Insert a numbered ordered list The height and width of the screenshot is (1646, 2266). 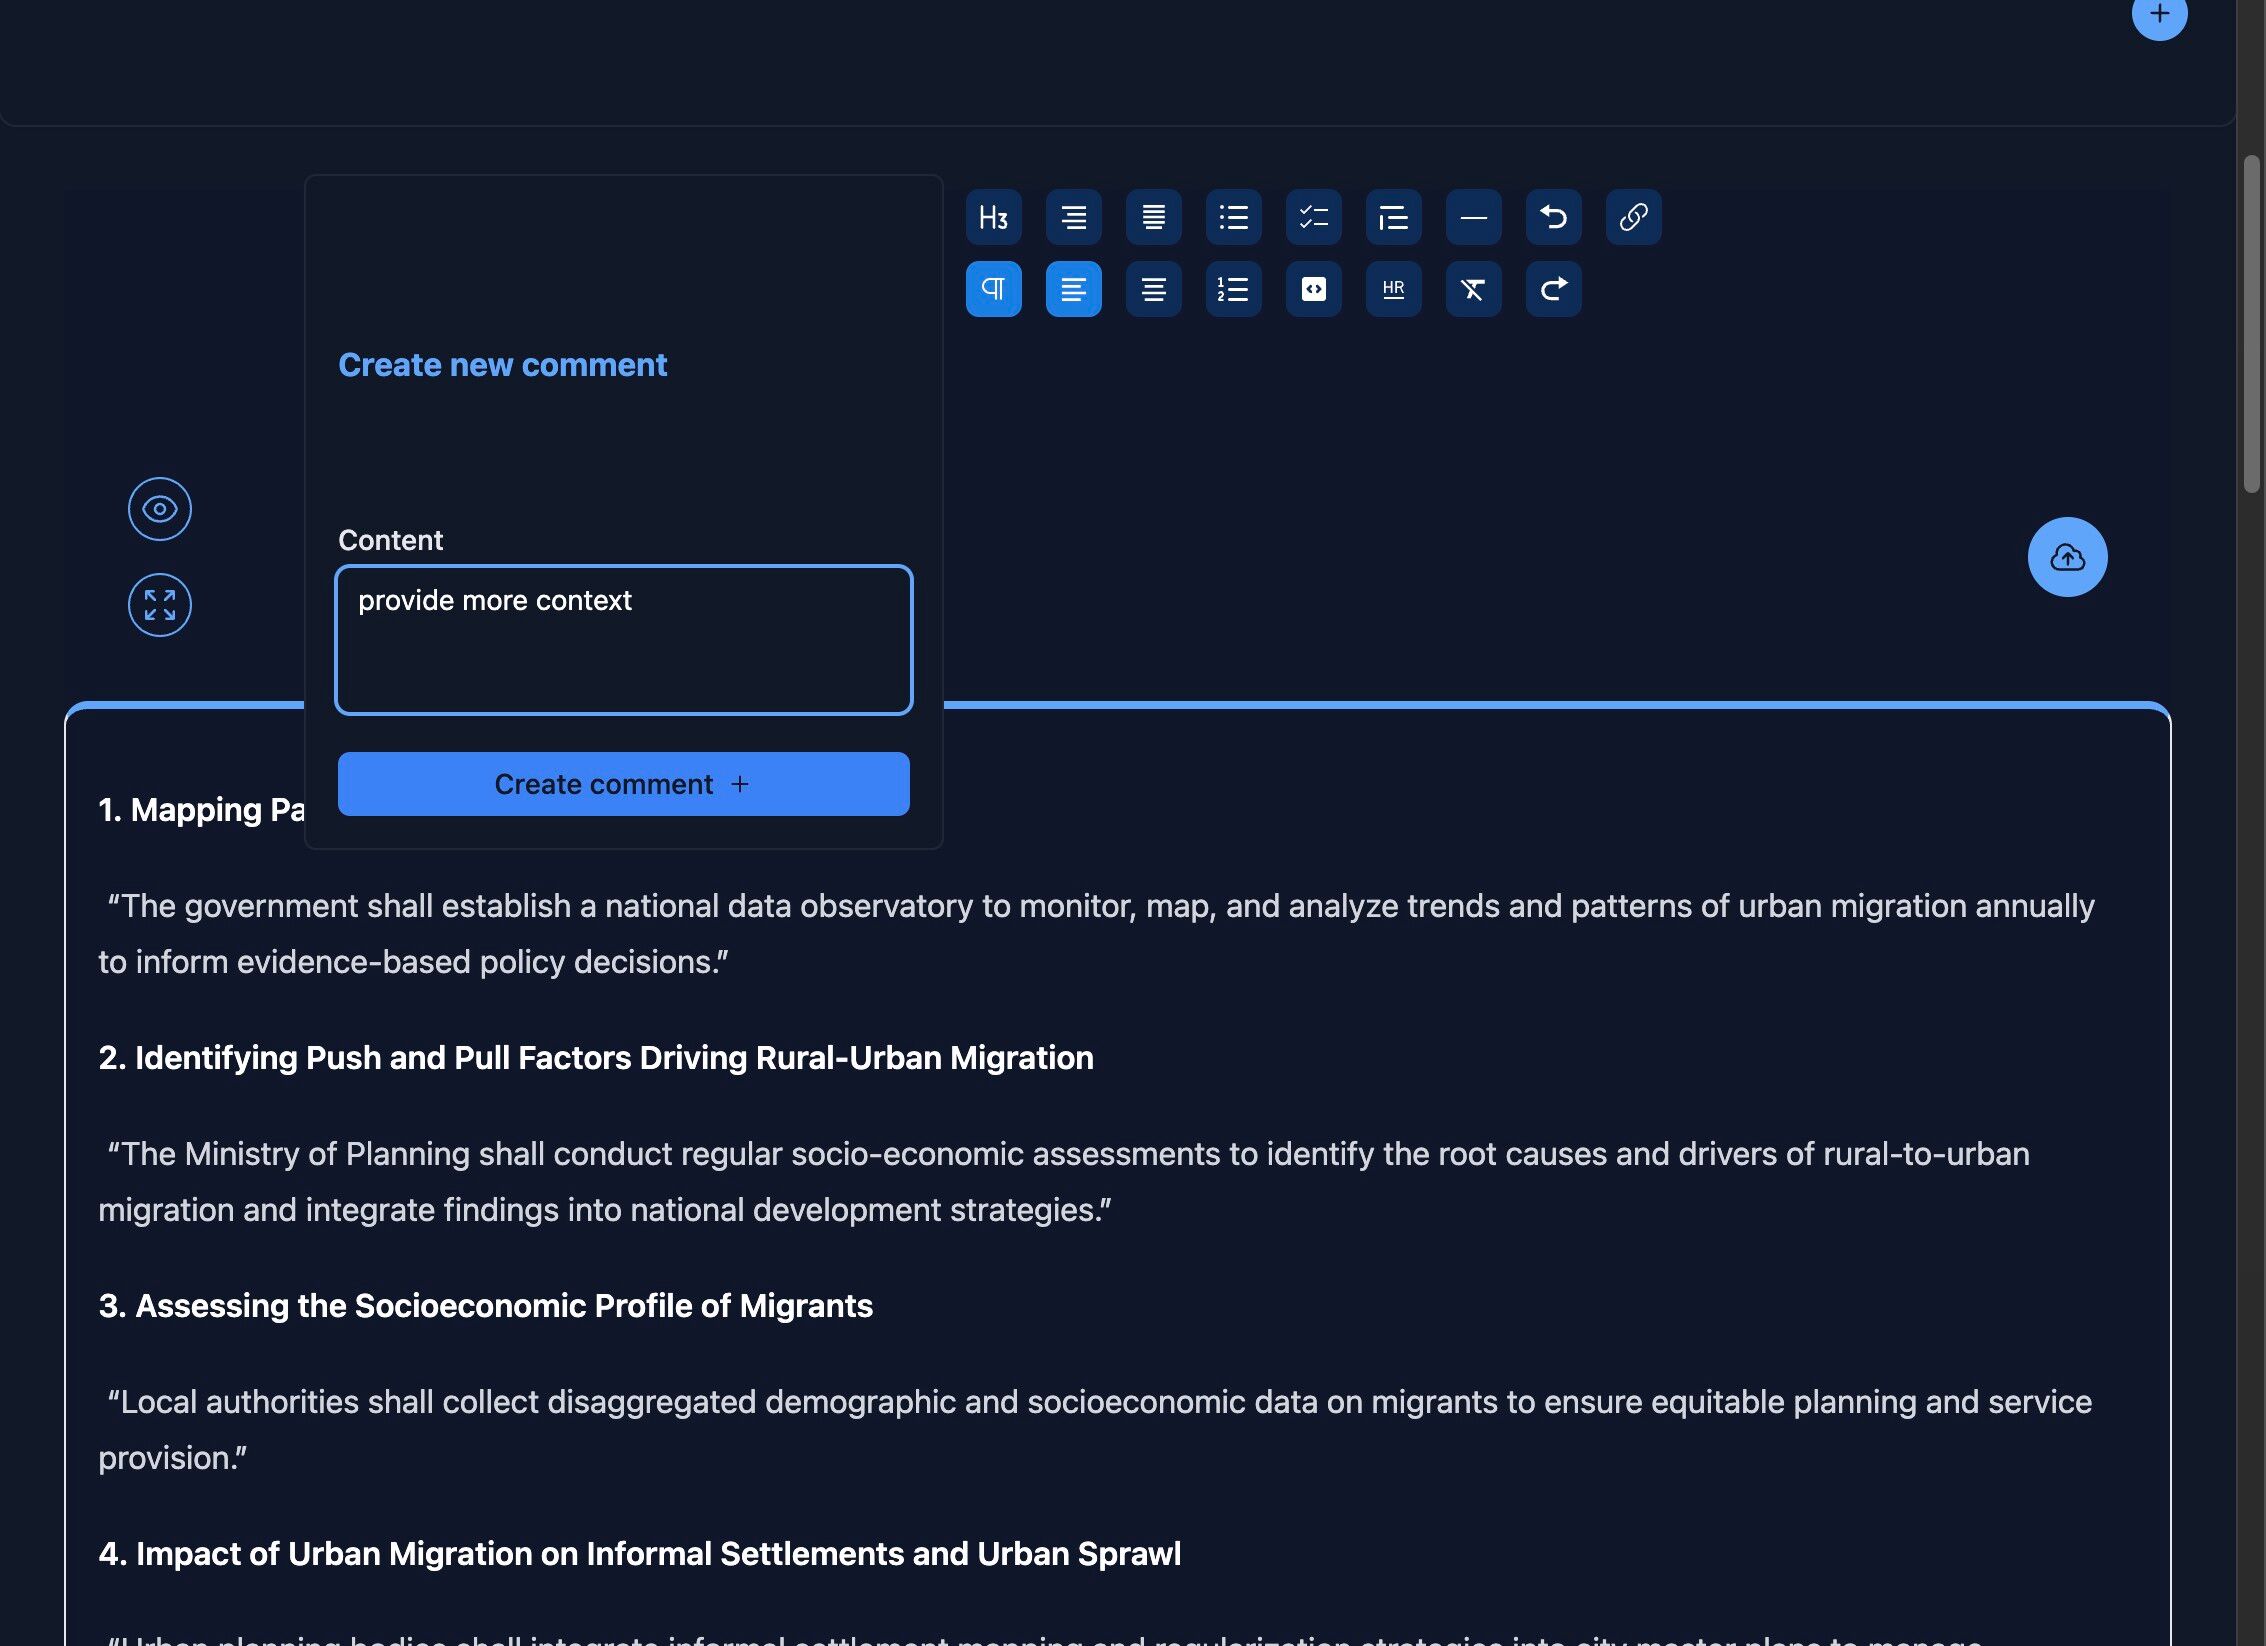(1233, 289)
